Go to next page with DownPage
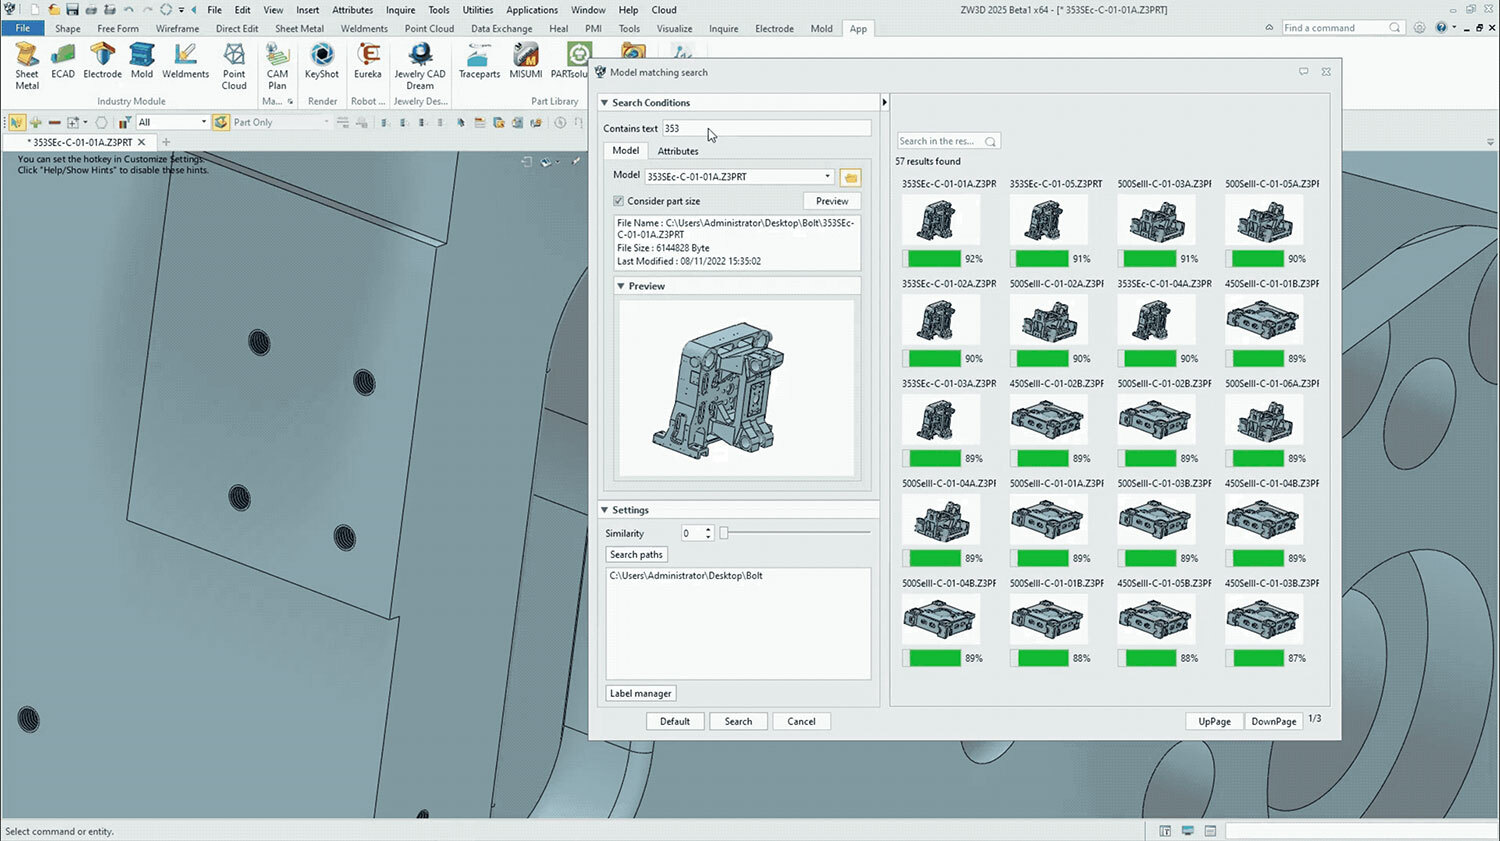1500x841 pixels. [1274, 721]
